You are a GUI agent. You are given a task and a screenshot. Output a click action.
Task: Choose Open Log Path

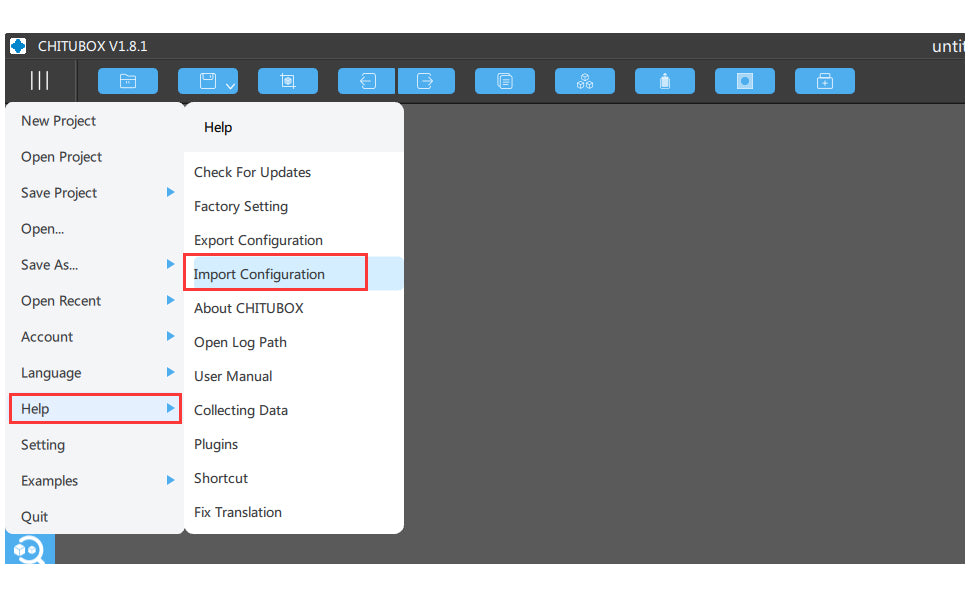click(x=294, y=342)
